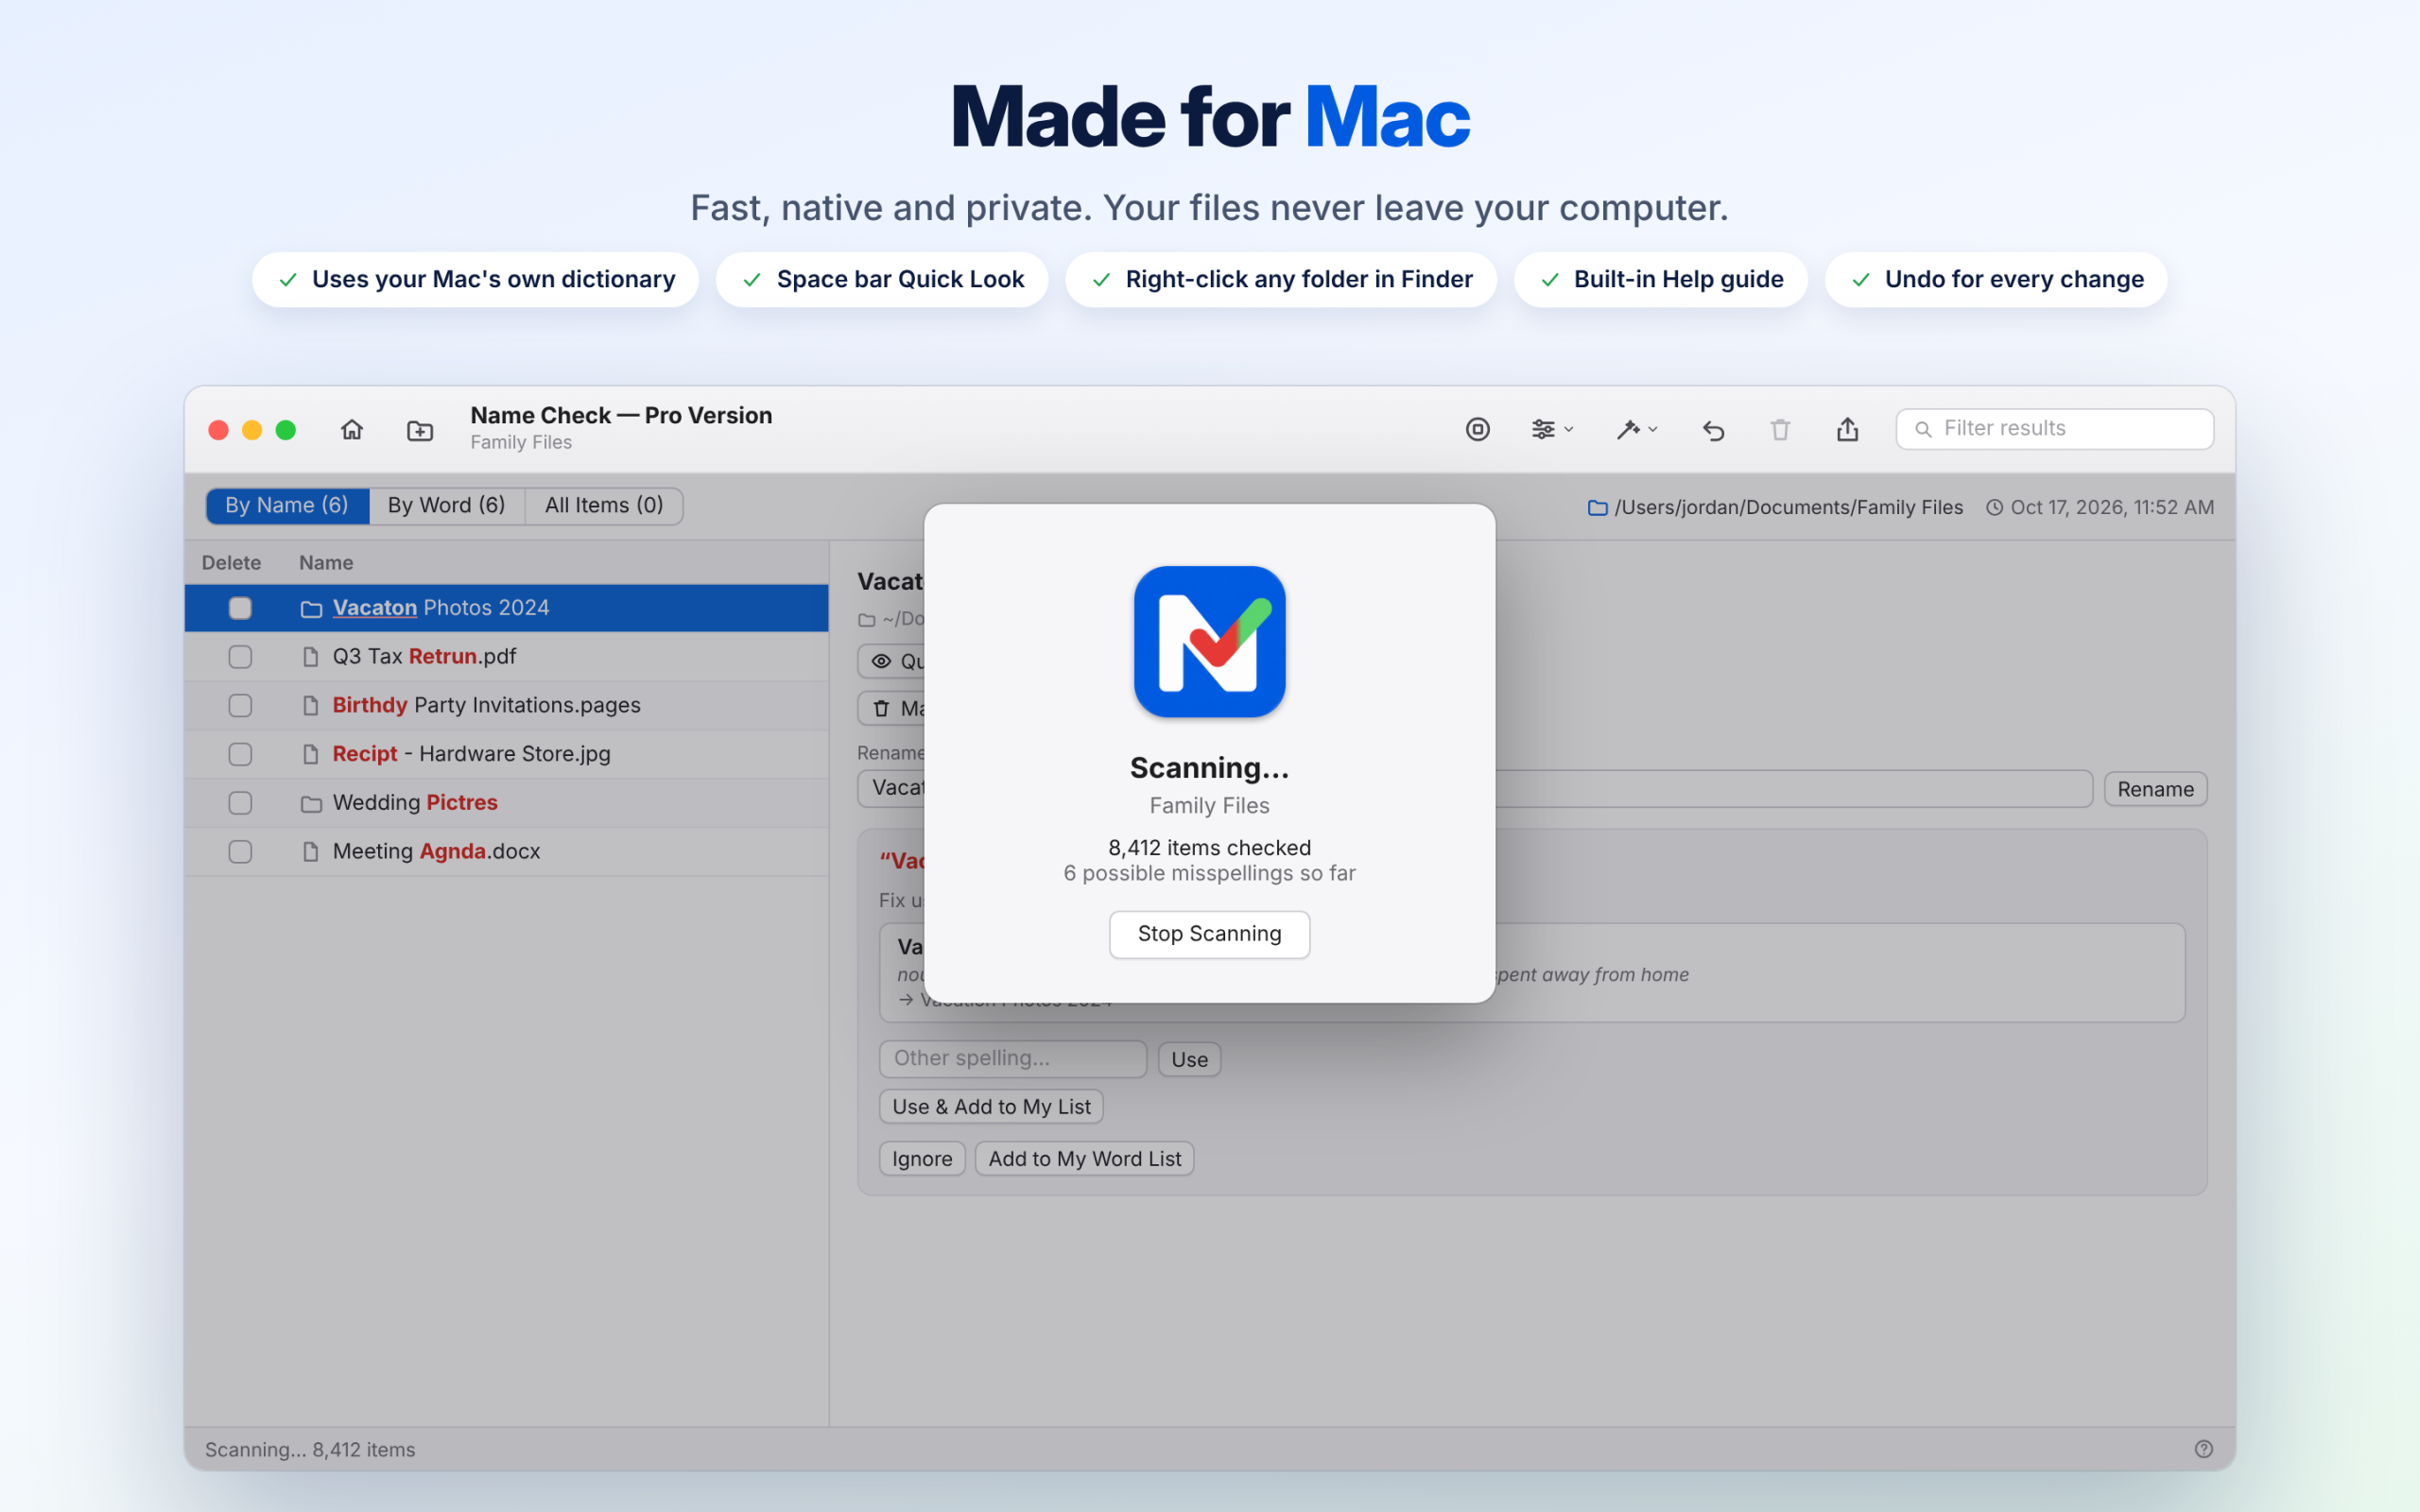Check delete box for Vacaton Photos 2024
Screen dimensions: 2420x1512
pos(240,608)
